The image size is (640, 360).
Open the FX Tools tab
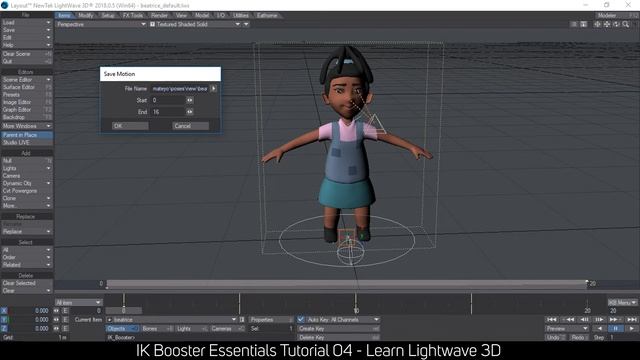click(133, 16)
